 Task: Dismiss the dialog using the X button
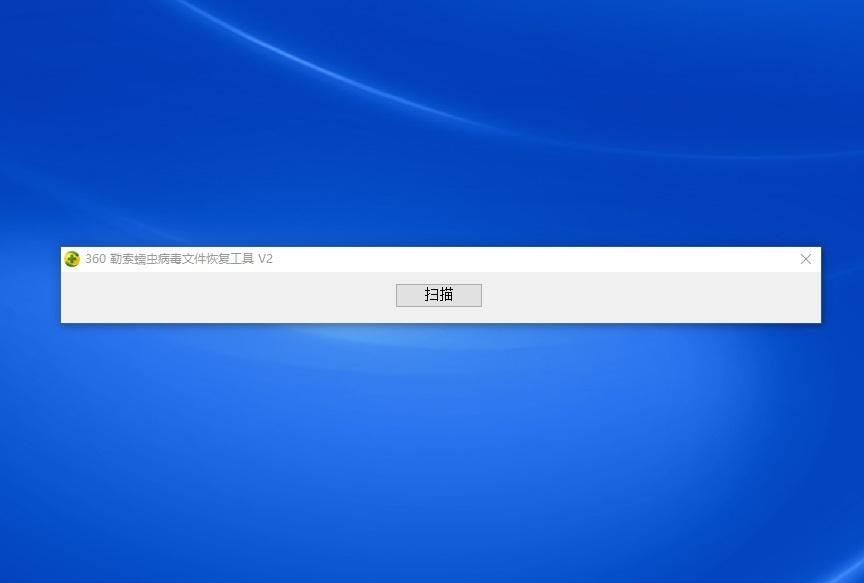point(805,259)
